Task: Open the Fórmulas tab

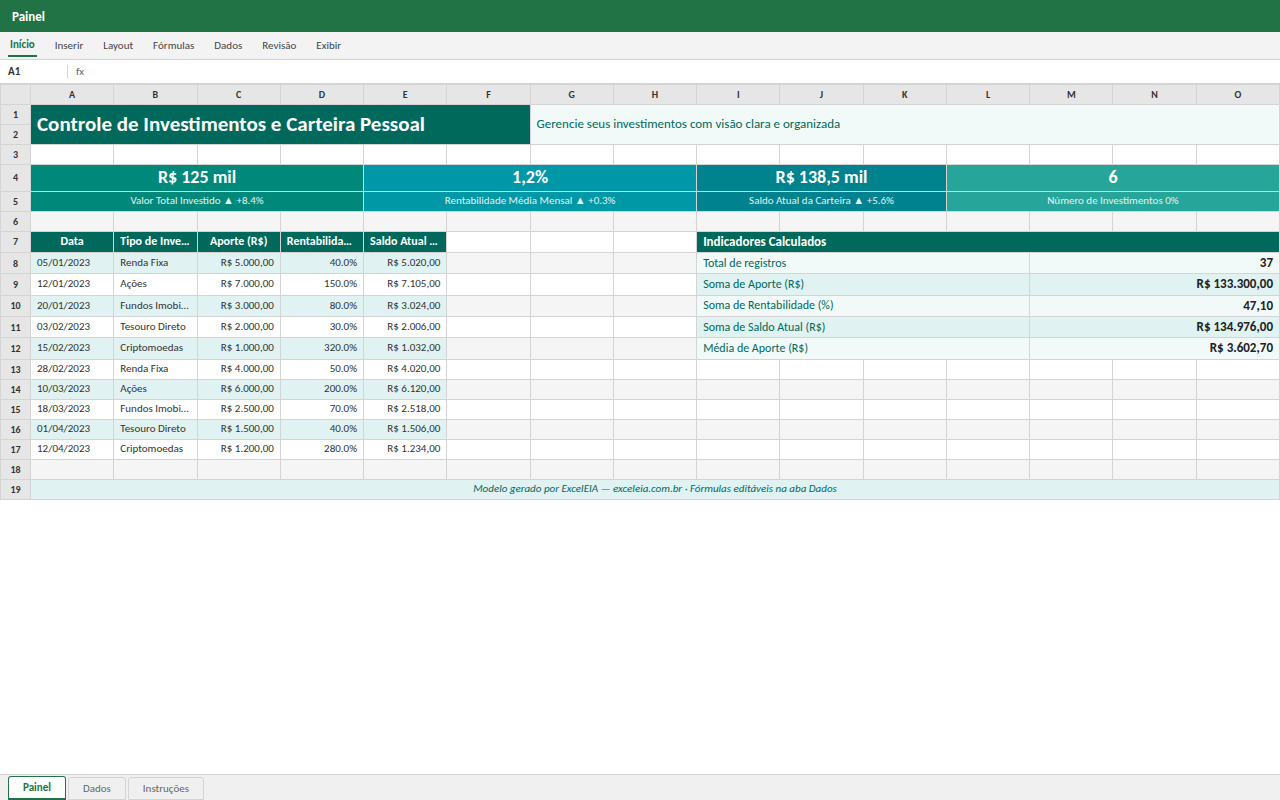Action: [173, 46]
